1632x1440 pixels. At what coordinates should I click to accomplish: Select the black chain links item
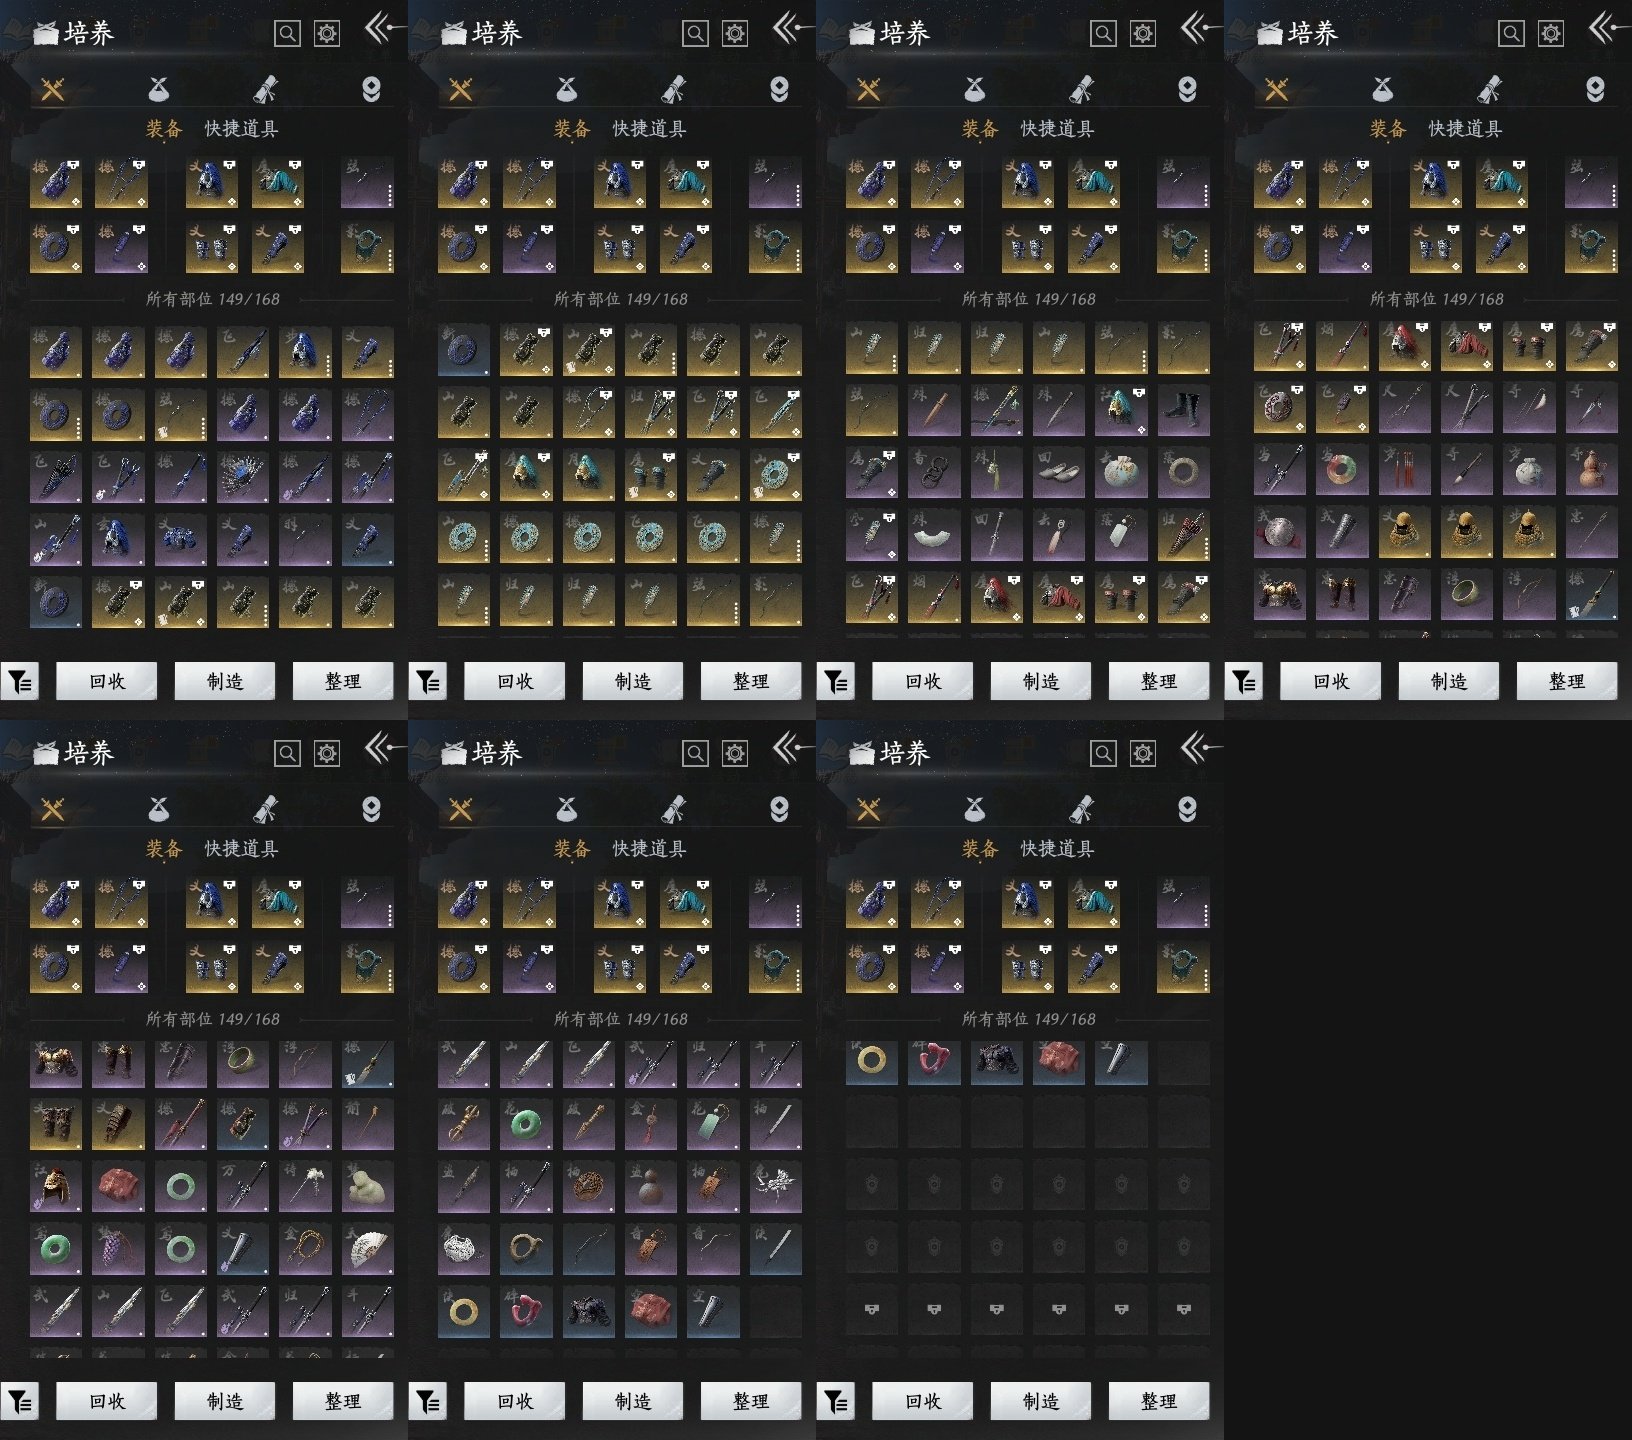coord(934,474)
